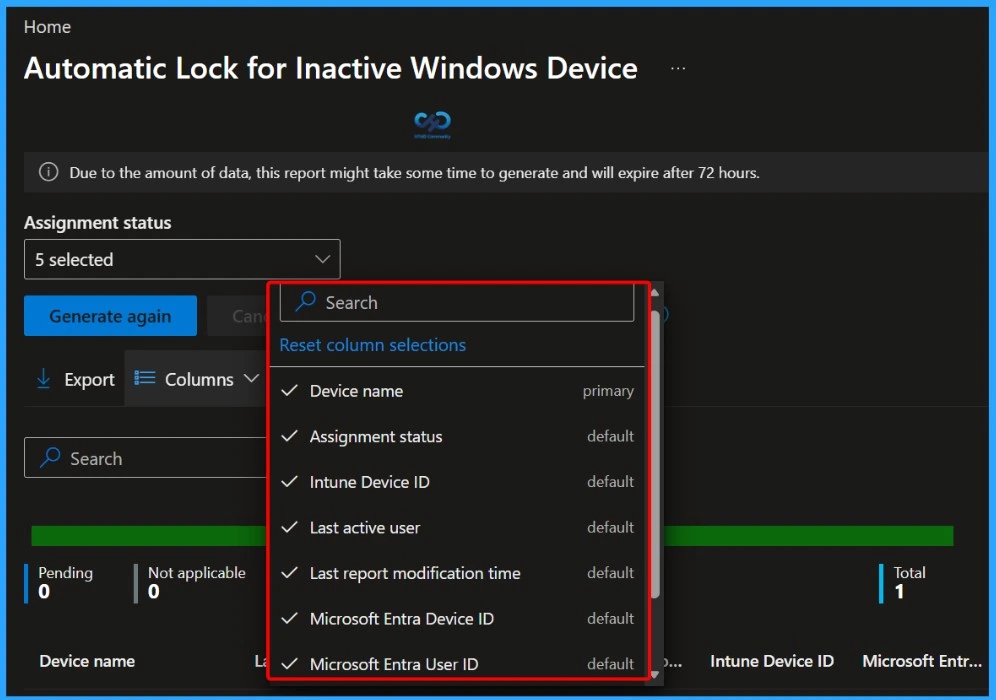Click the Total count 1
Screen dimensions: 996x700
tap(899, 591)
